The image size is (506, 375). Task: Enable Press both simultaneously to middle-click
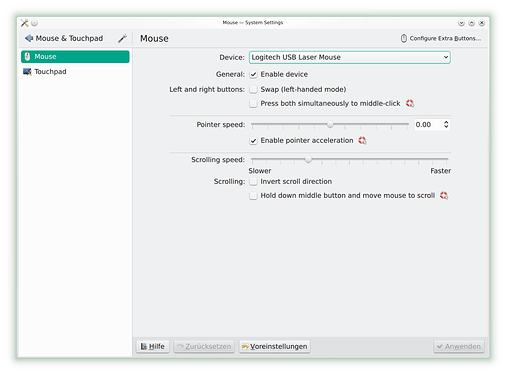tap(253, 104)
